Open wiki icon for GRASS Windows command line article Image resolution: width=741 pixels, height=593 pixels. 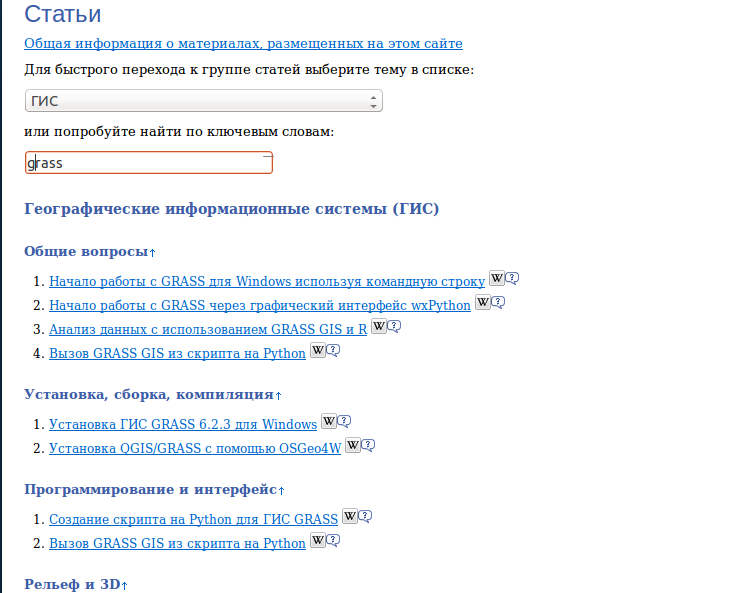[x=496, y=279]
